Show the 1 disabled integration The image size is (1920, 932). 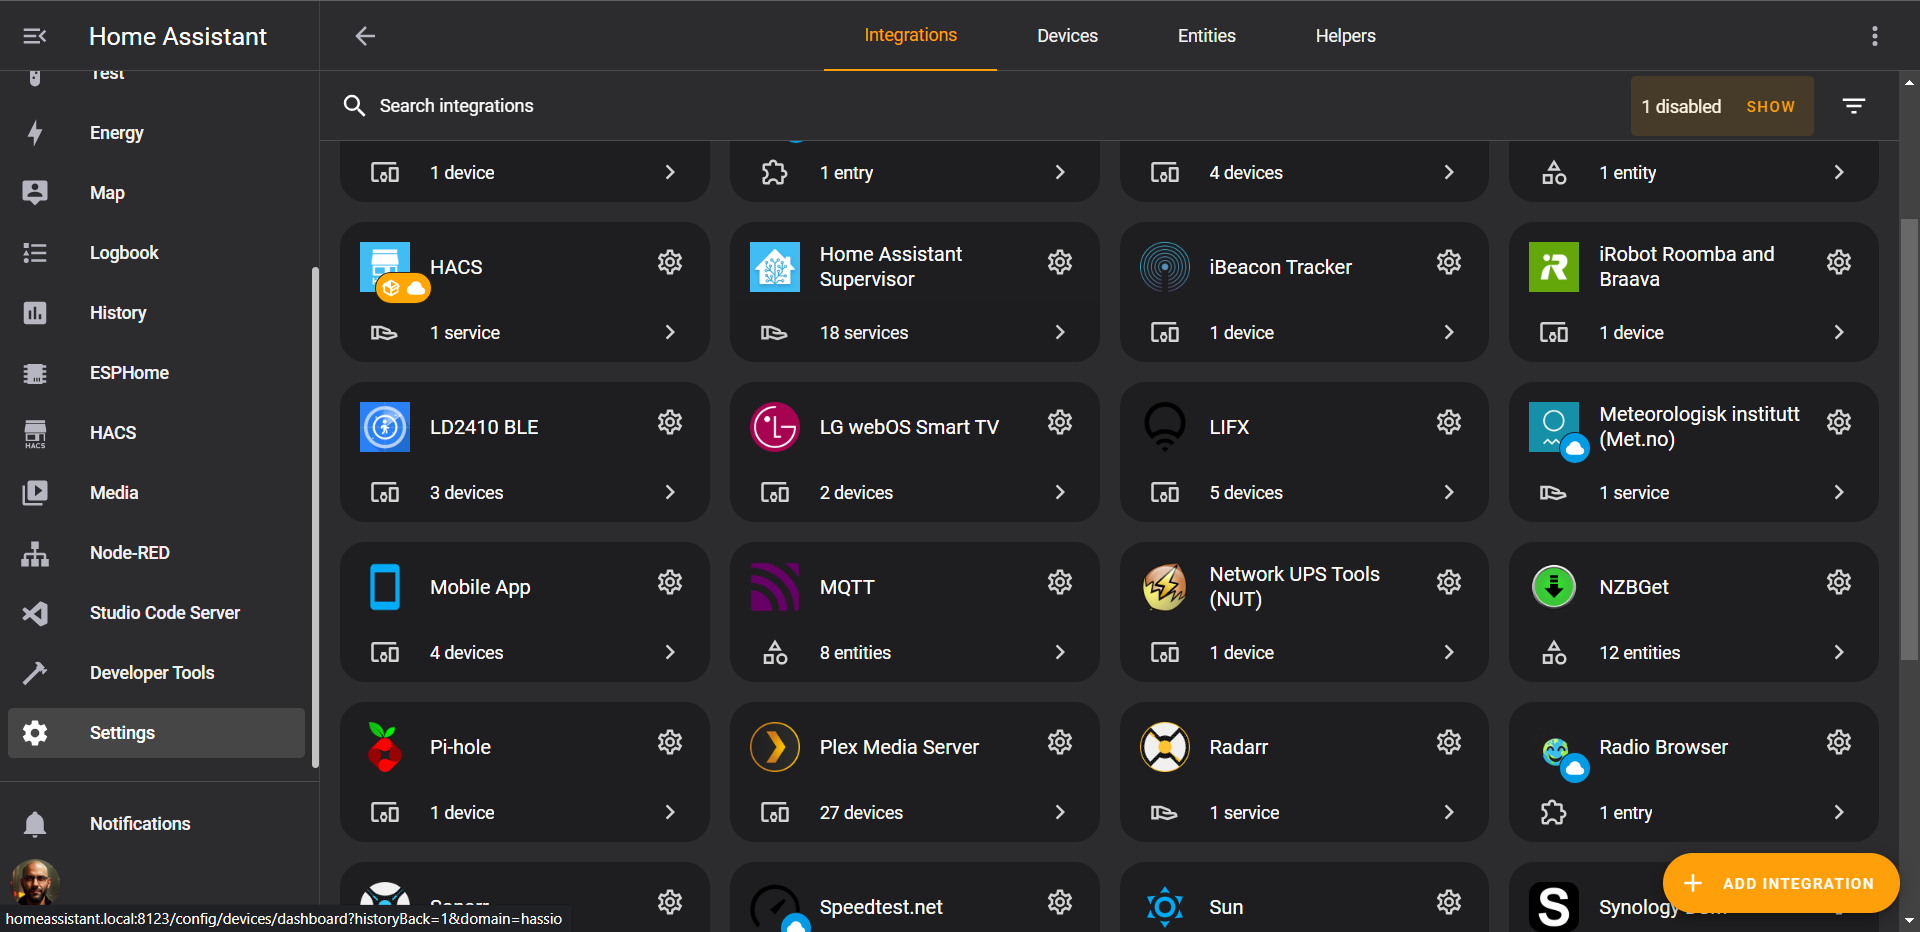click(1770, 106)
